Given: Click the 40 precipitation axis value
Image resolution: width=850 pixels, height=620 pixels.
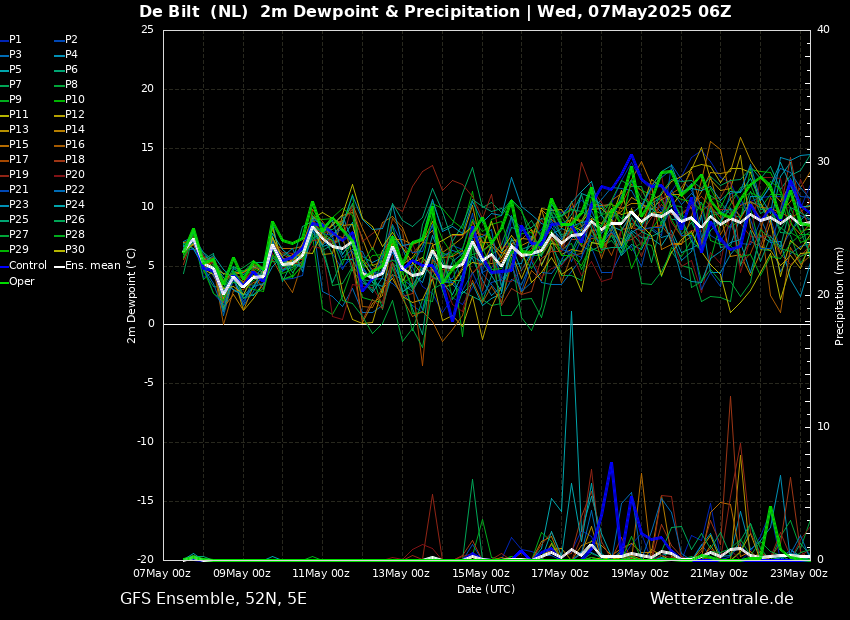Looking at the screenshot, I should click(x=823, y=30).
